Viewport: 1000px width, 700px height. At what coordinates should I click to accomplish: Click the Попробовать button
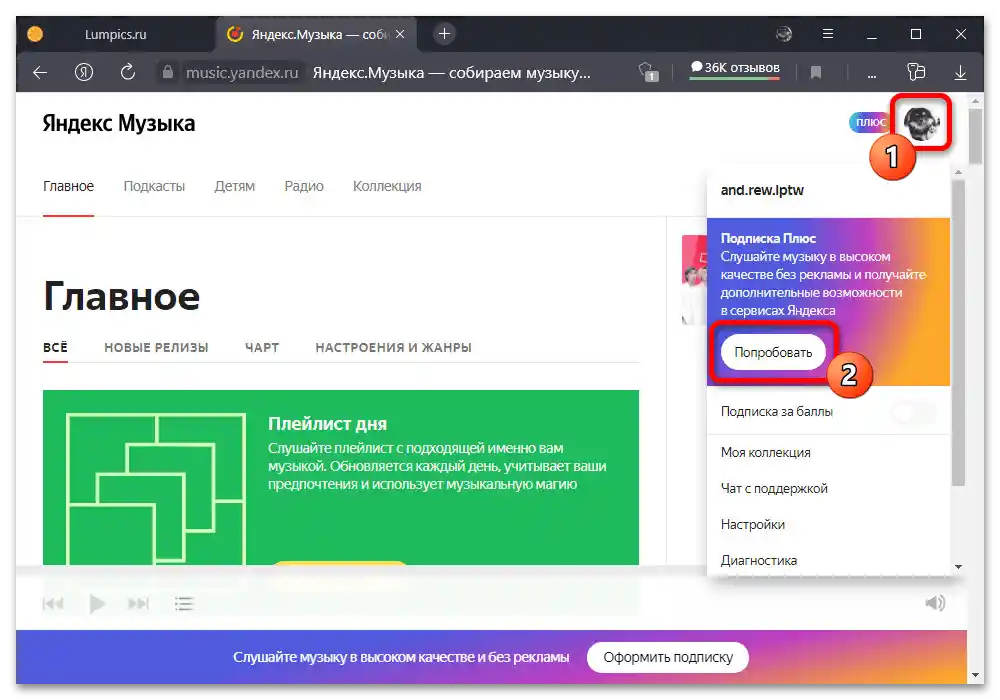pos(773,352)
